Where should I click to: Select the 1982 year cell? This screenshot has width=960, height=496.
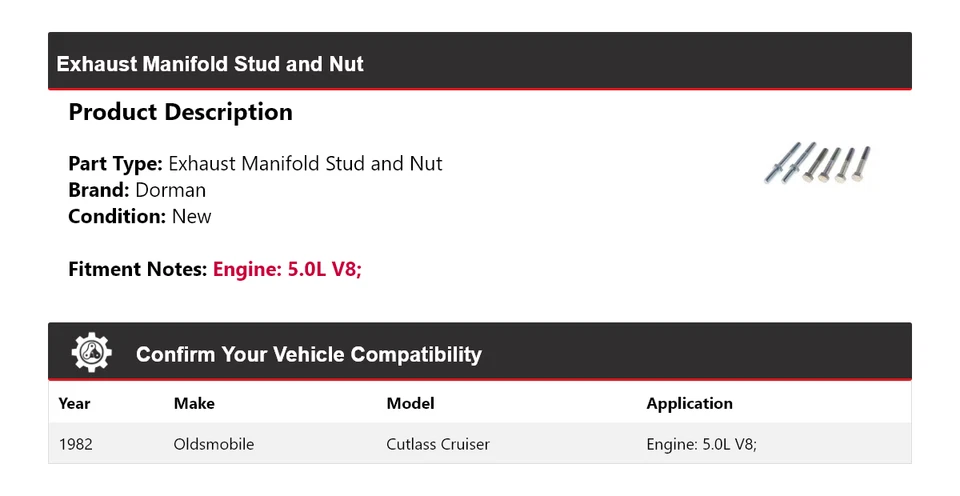tap(76, 444)
